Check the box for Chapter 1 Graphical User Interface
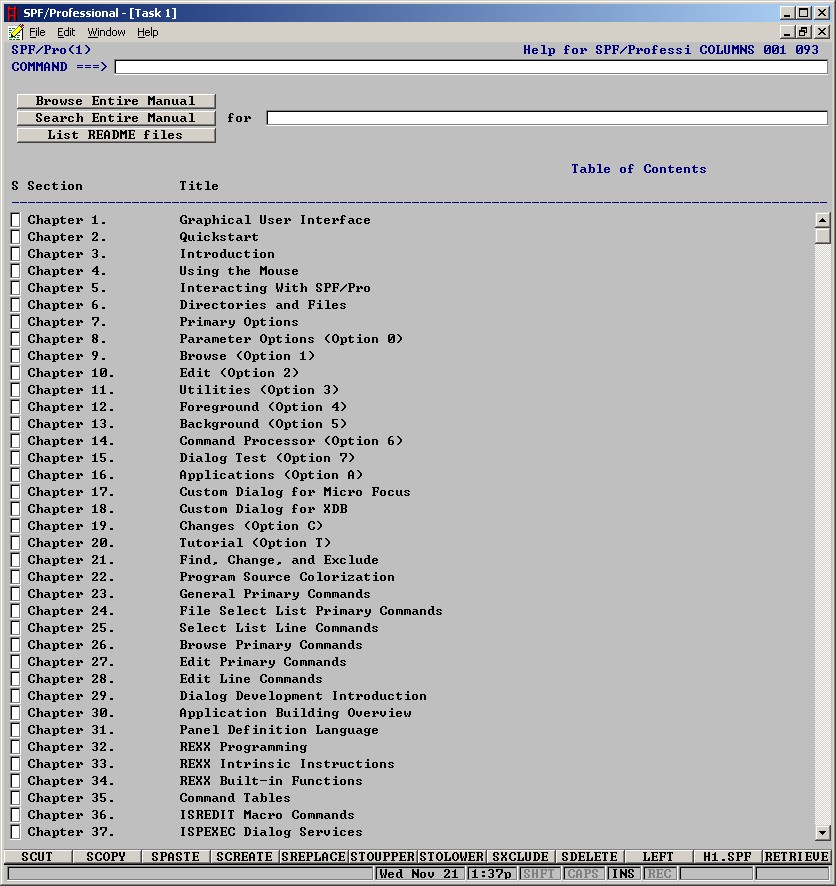The height and width of the screenshot is (886, 836). click(x=15, y=220)
